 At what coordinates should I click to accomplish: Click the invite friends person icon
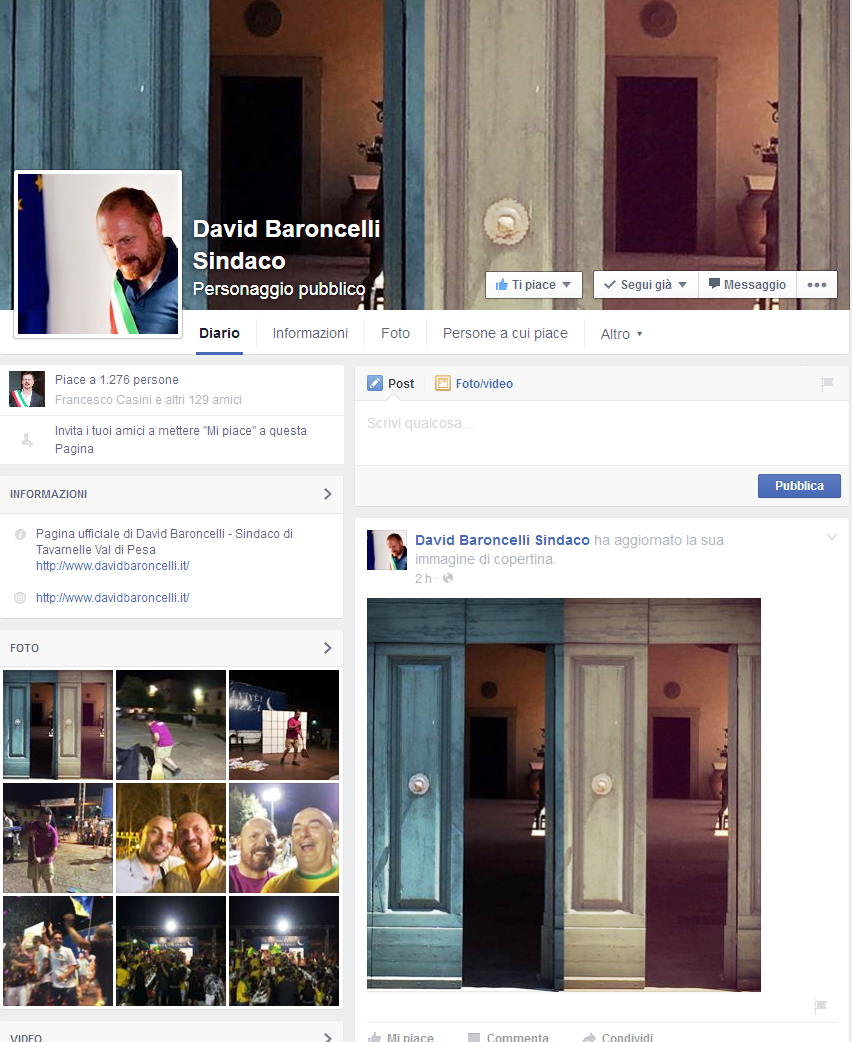(x=27, y=440)
